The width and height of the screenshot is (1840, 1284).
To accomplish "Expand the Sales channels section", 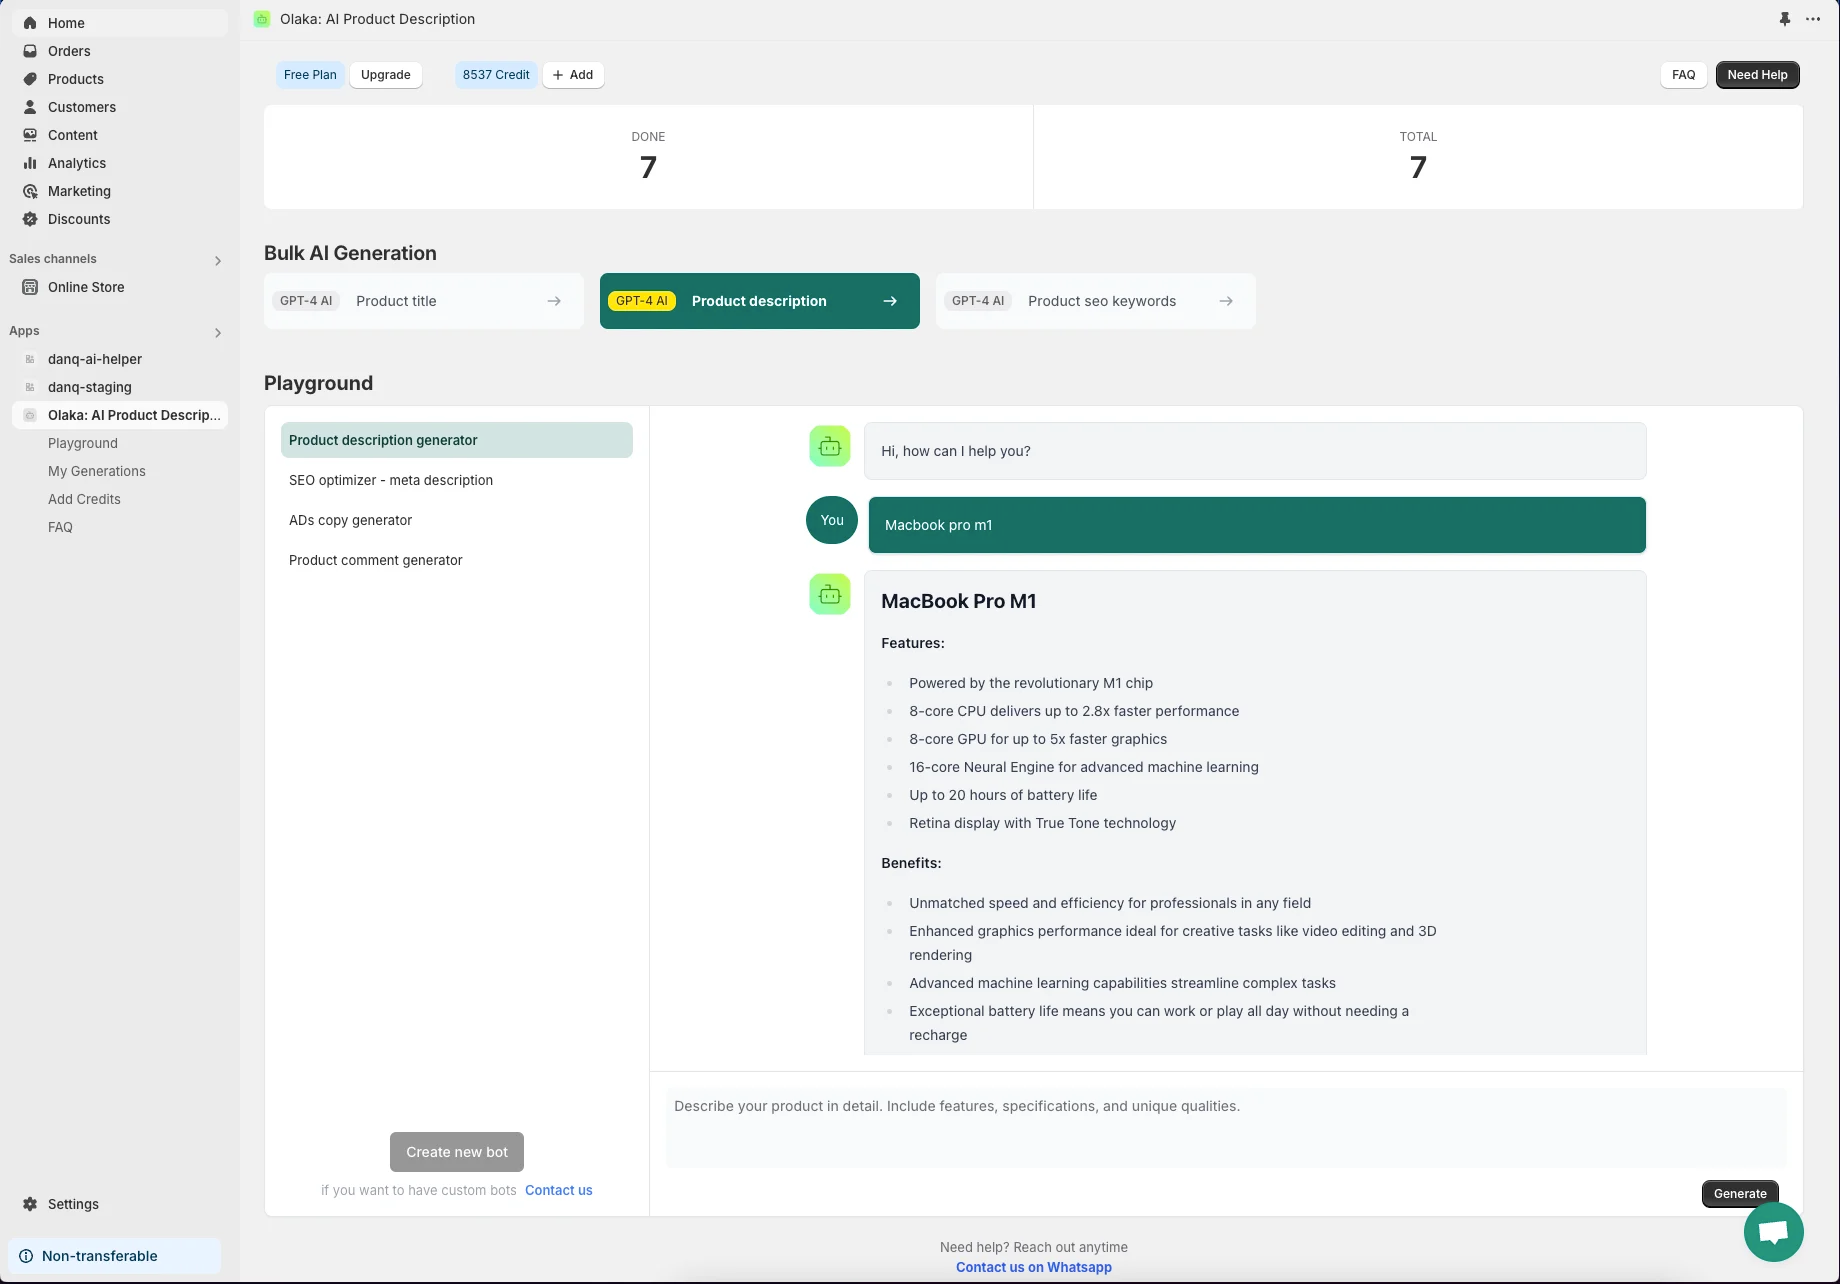I will pos(217,260).
